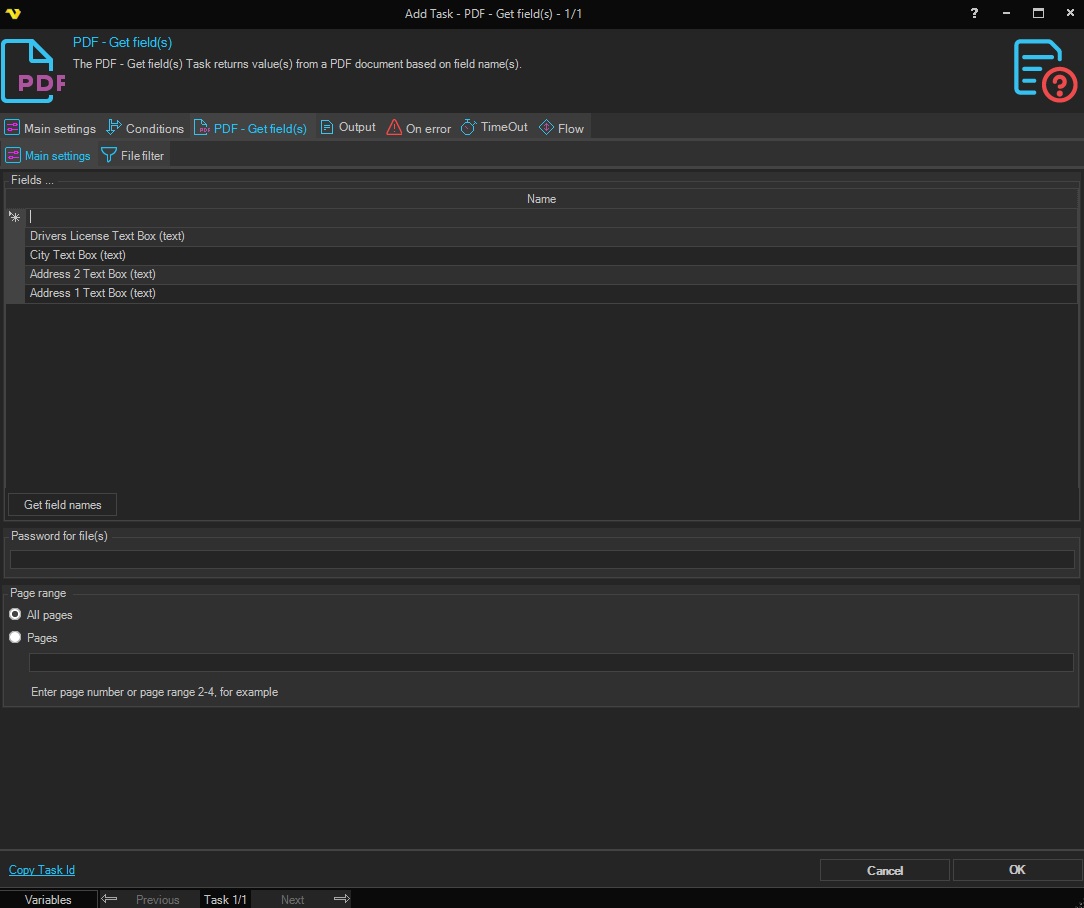Select the PDF - Get field(s) tab
The width and height of the screenshot is (1084, 908).
tap(251, 128)
